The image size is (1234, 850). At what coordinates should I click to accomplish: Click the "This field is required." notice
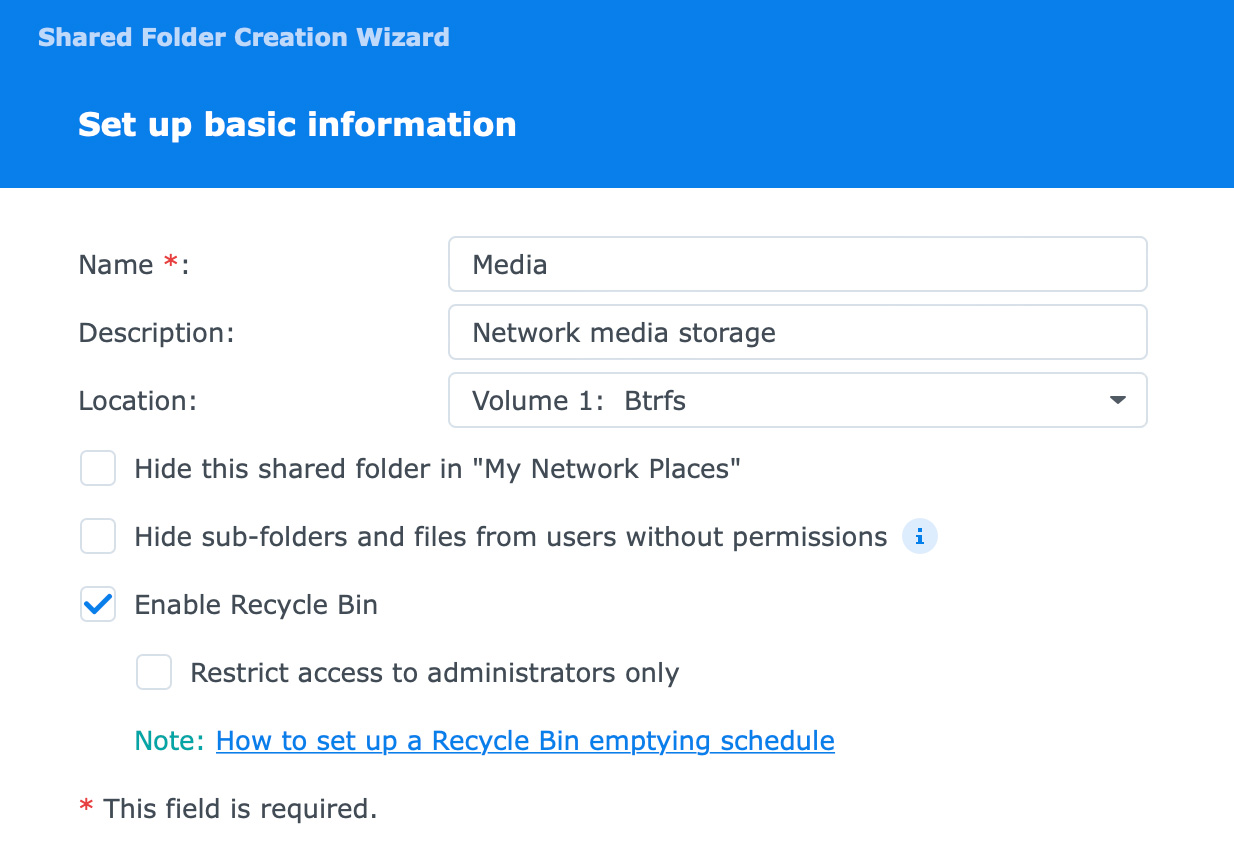(x=240, y=808)
